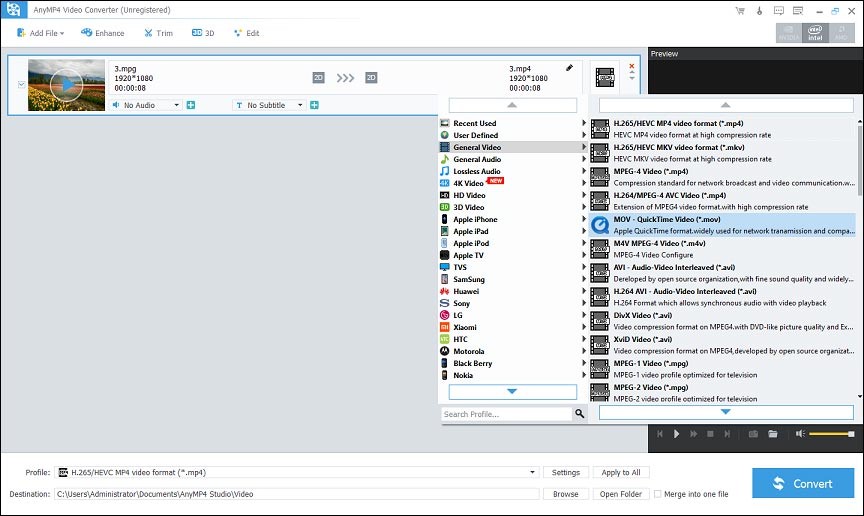864x516 pixels.
Task: Select Sony device category
Action: coord(512,303)
